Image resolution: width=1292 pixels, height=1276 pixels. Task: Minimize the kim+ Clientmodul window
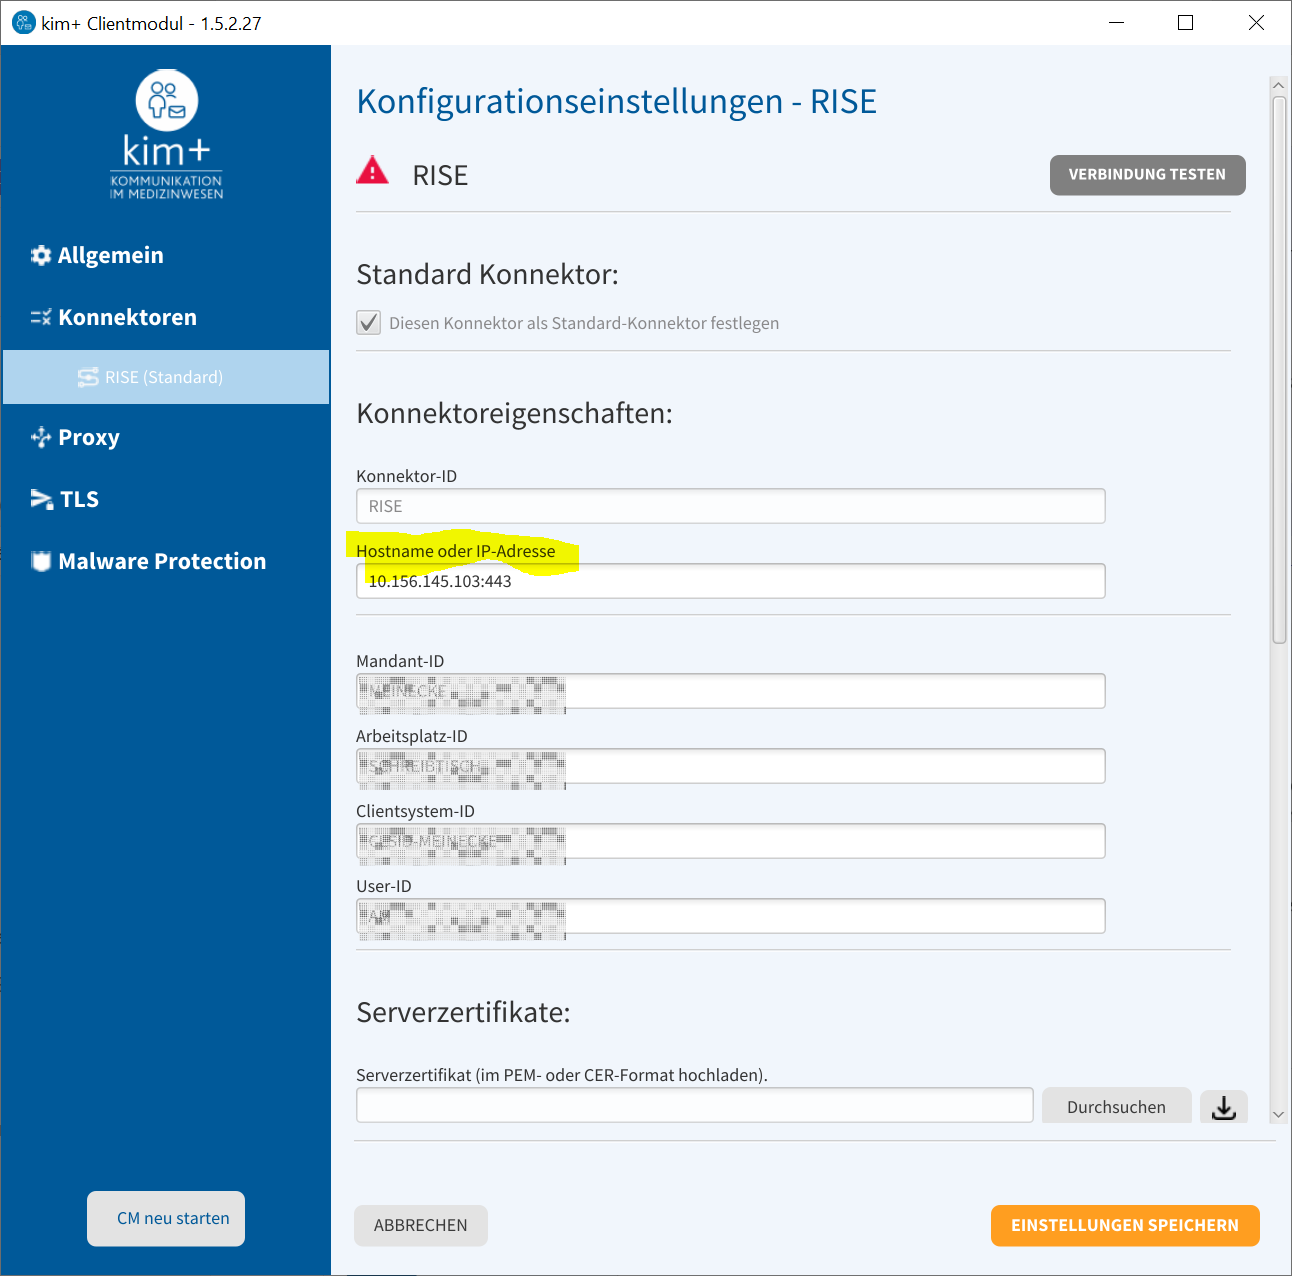coord(1117,23)
